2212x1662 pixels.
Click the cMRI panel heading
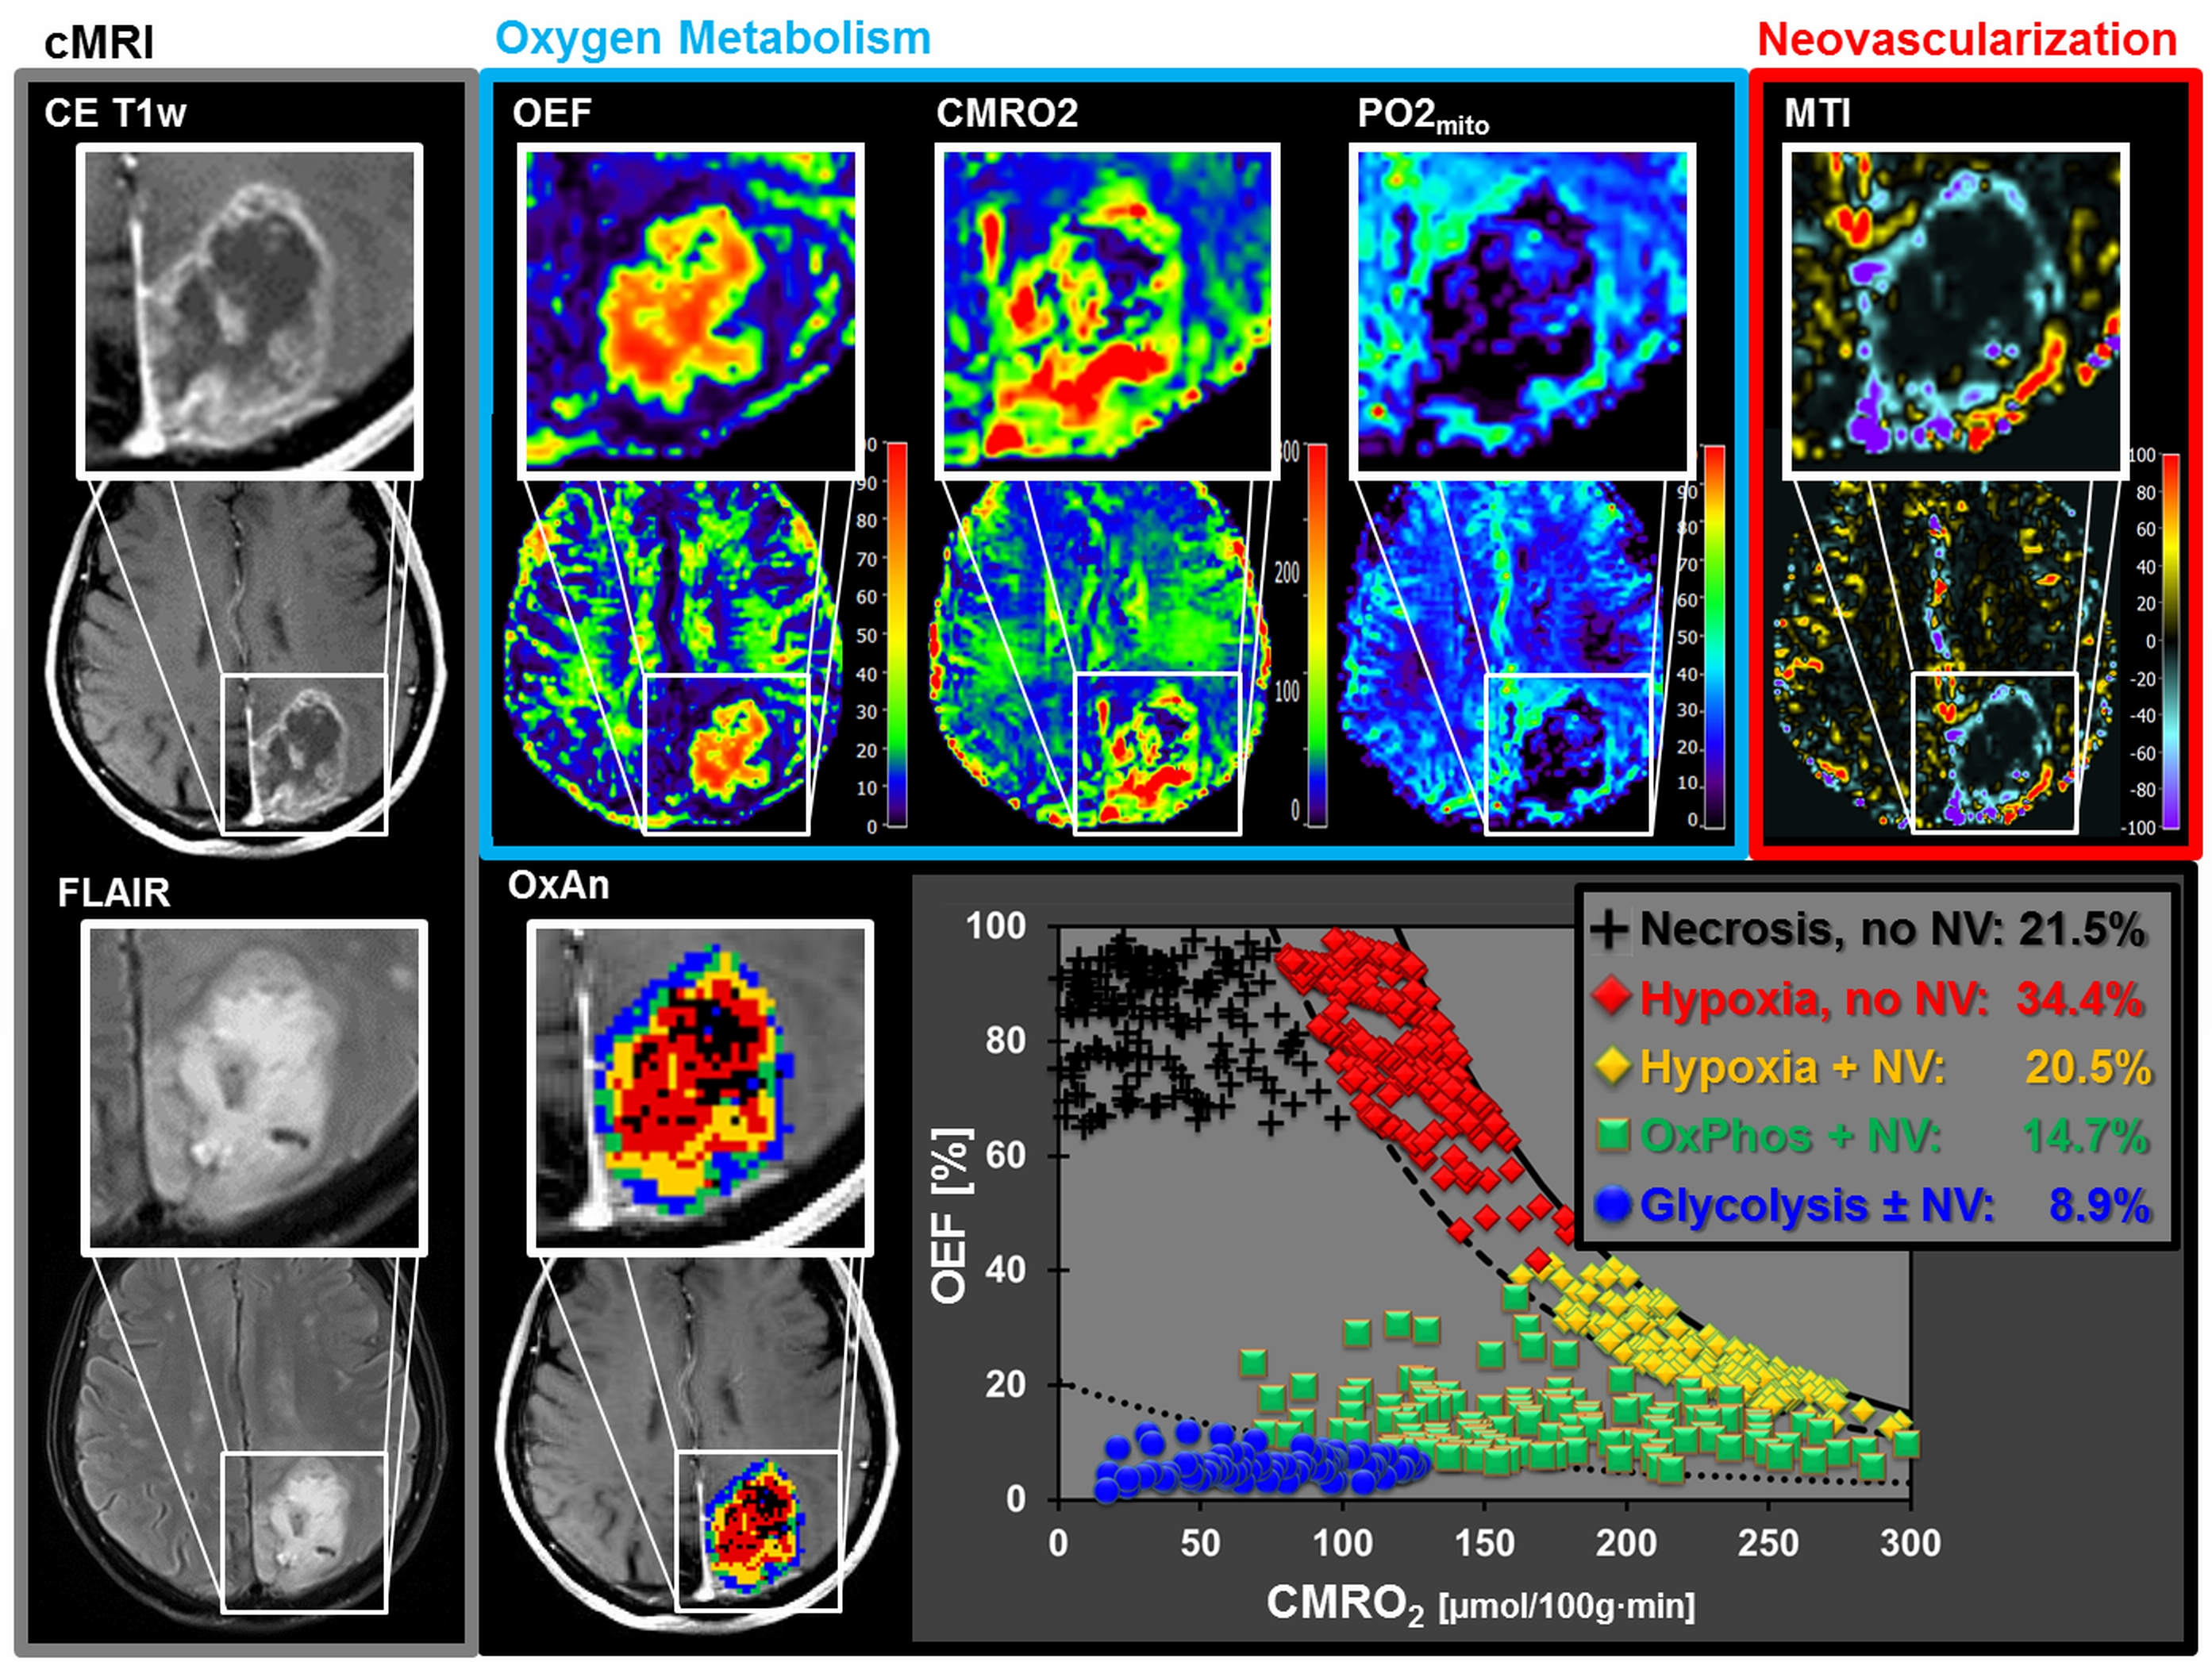tap(99, 44)
